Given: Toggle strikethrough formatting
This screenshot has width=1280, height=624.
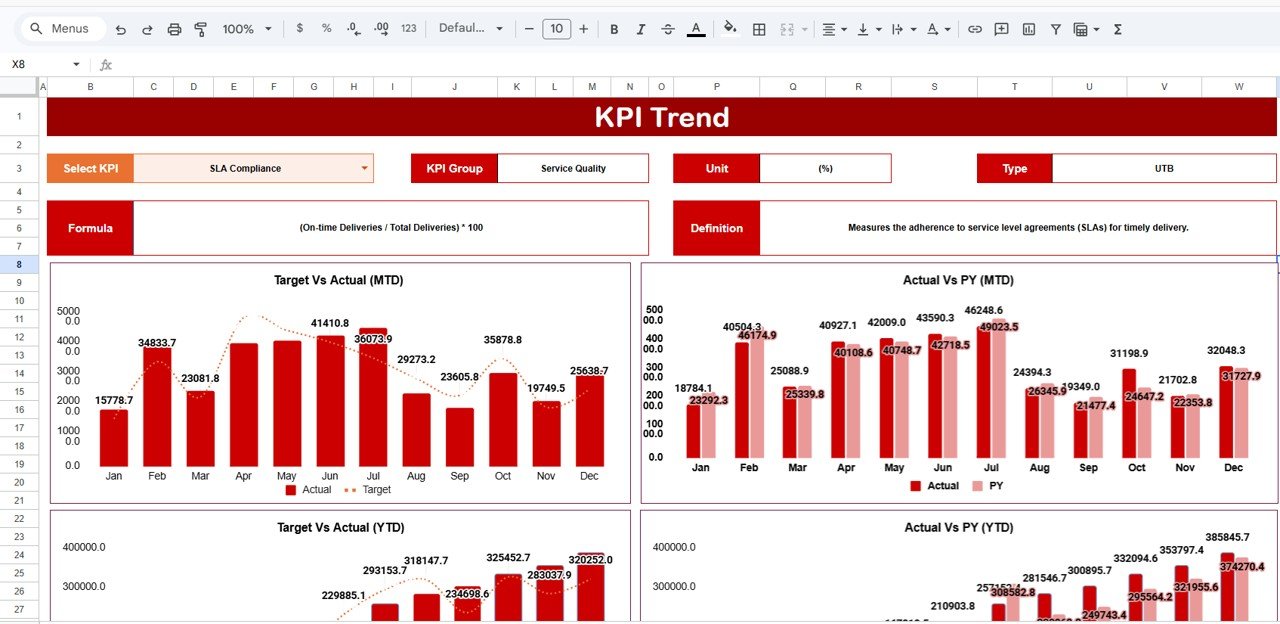Looking at the screenshot, I should point(668,29).
